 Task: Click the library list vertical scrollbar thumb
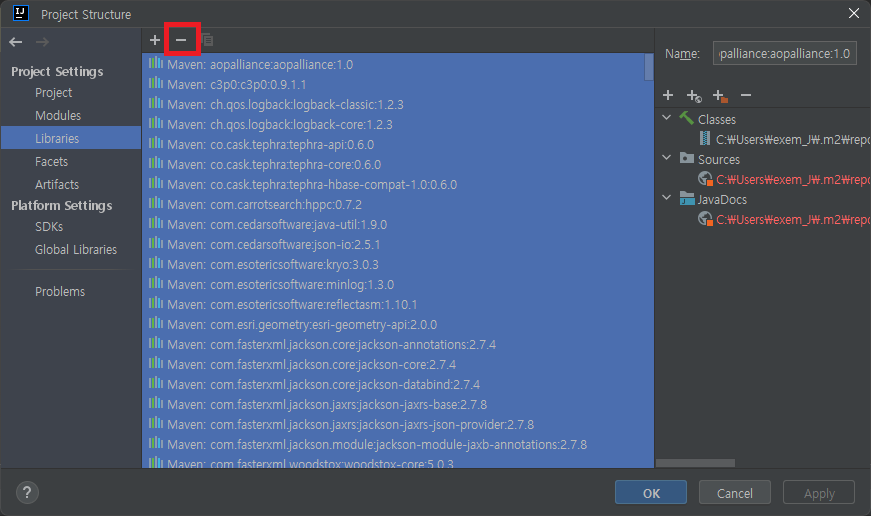click(649, 67)
